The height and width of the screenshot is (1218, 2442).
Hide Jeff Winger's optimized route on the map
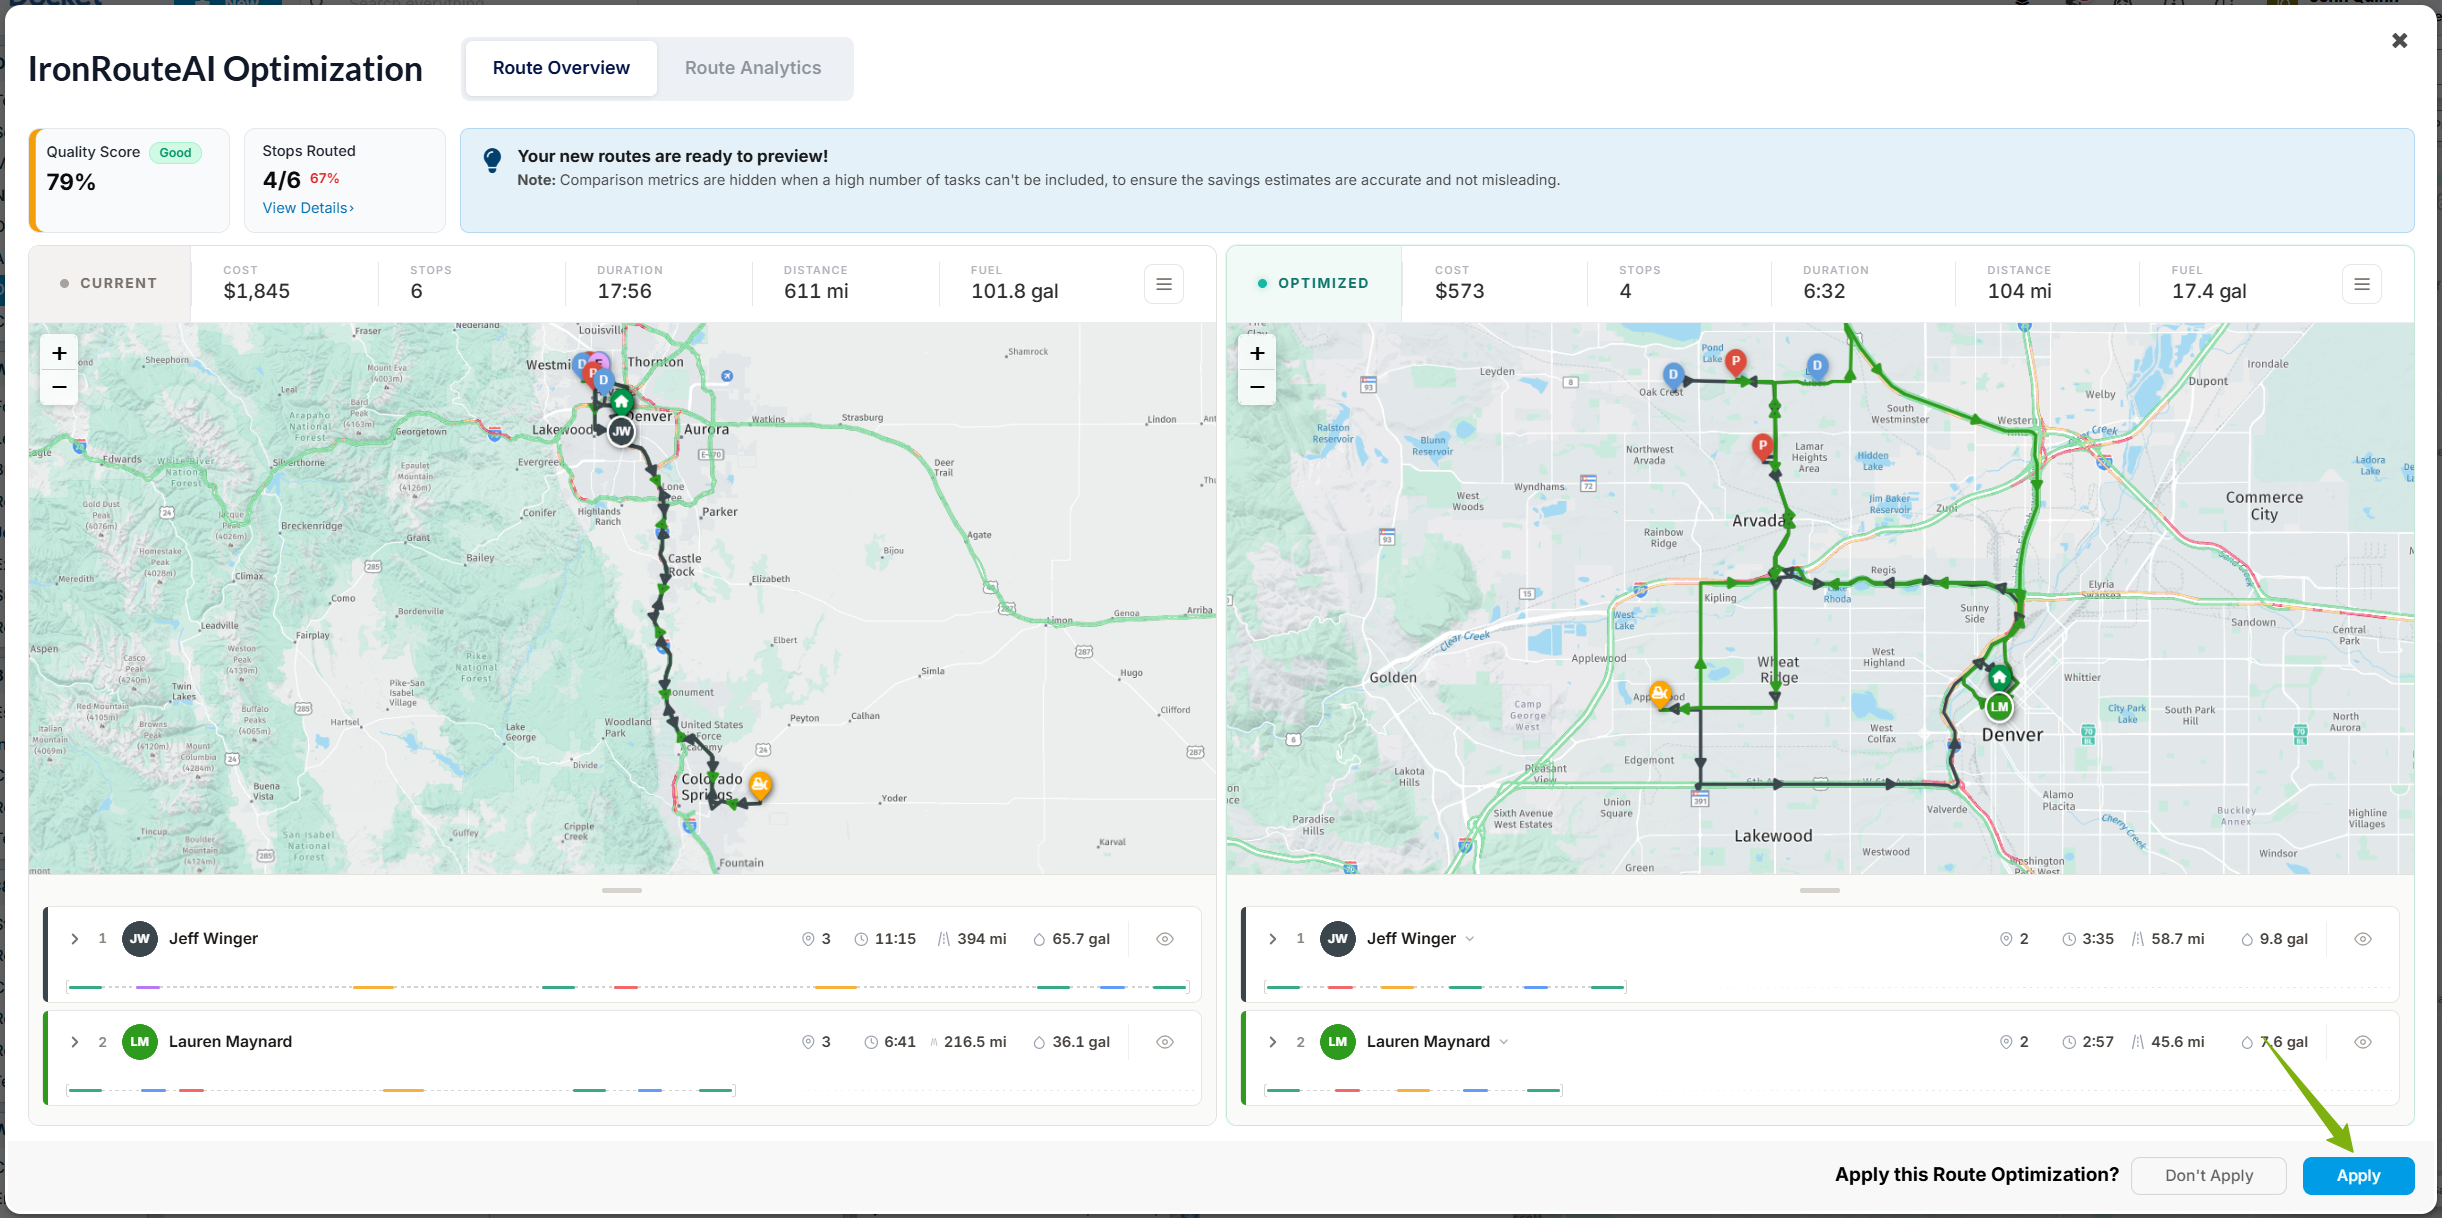coord(2363,939)
